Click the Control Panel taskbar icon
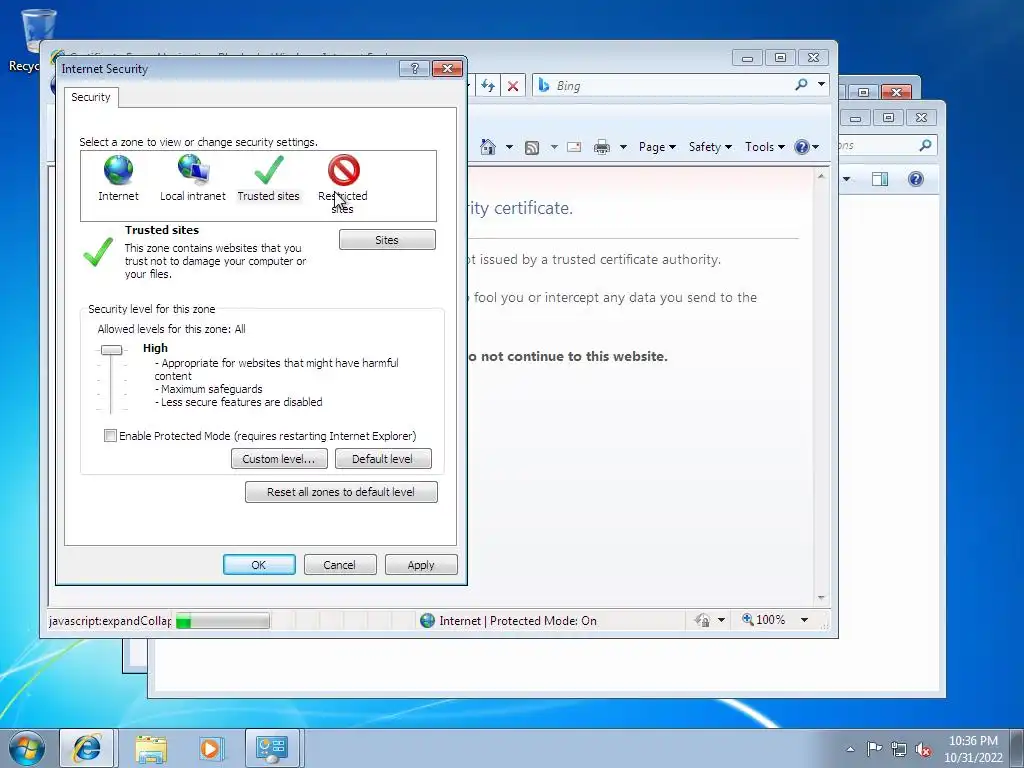The image size is (1024, 768). (272, 748)
